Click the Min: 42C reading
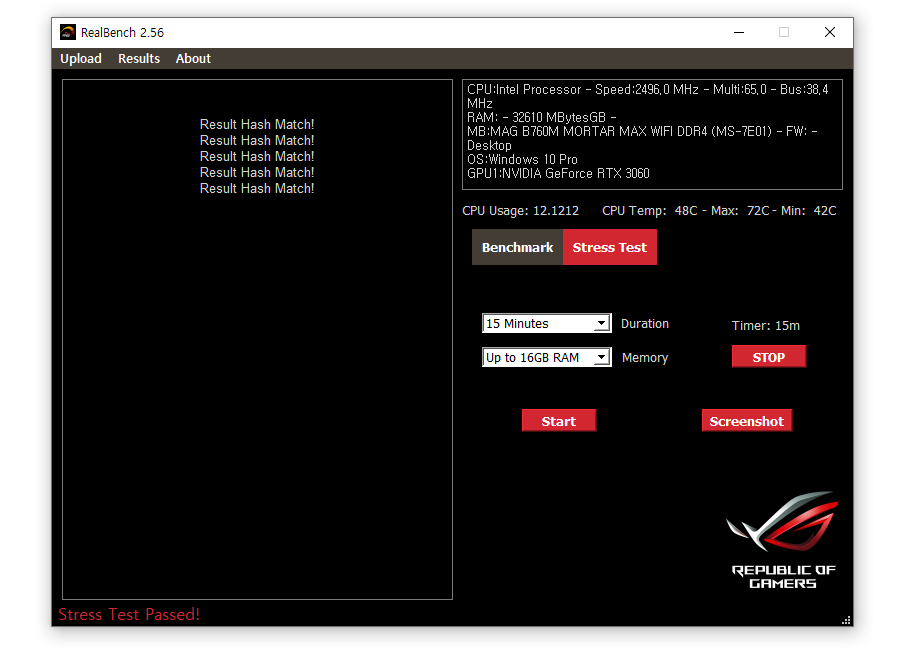Image resolution: width=910 pixels, height=668 pixels. click(808, 211)
